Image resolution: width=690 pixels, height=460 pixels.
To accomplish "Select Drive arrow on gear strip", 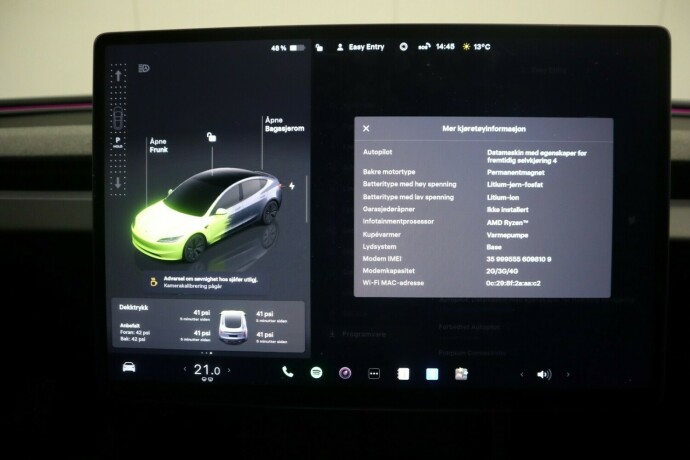I will 118,76.
